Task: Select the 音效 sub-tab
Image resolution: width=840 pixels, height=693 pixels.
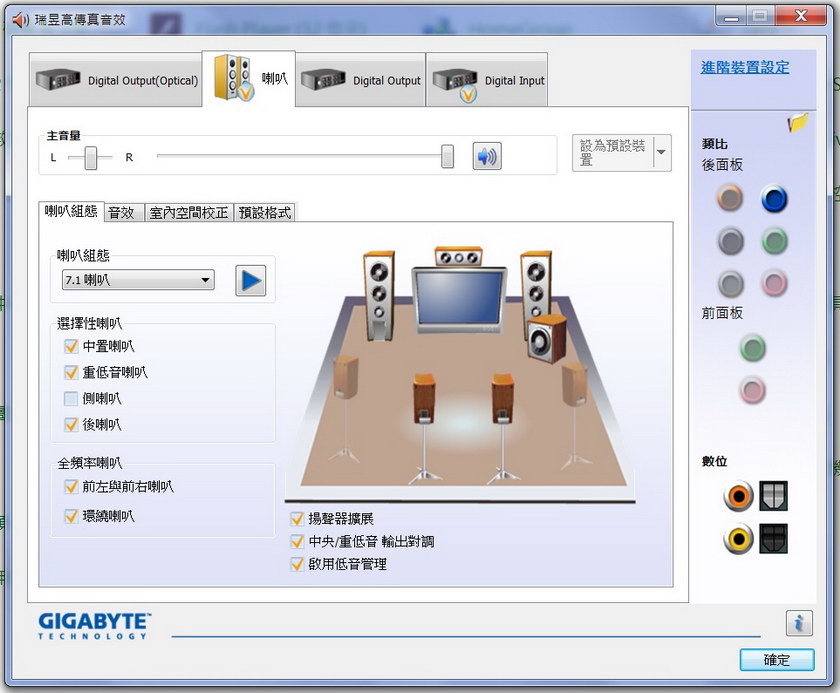Action: point(124,213)
